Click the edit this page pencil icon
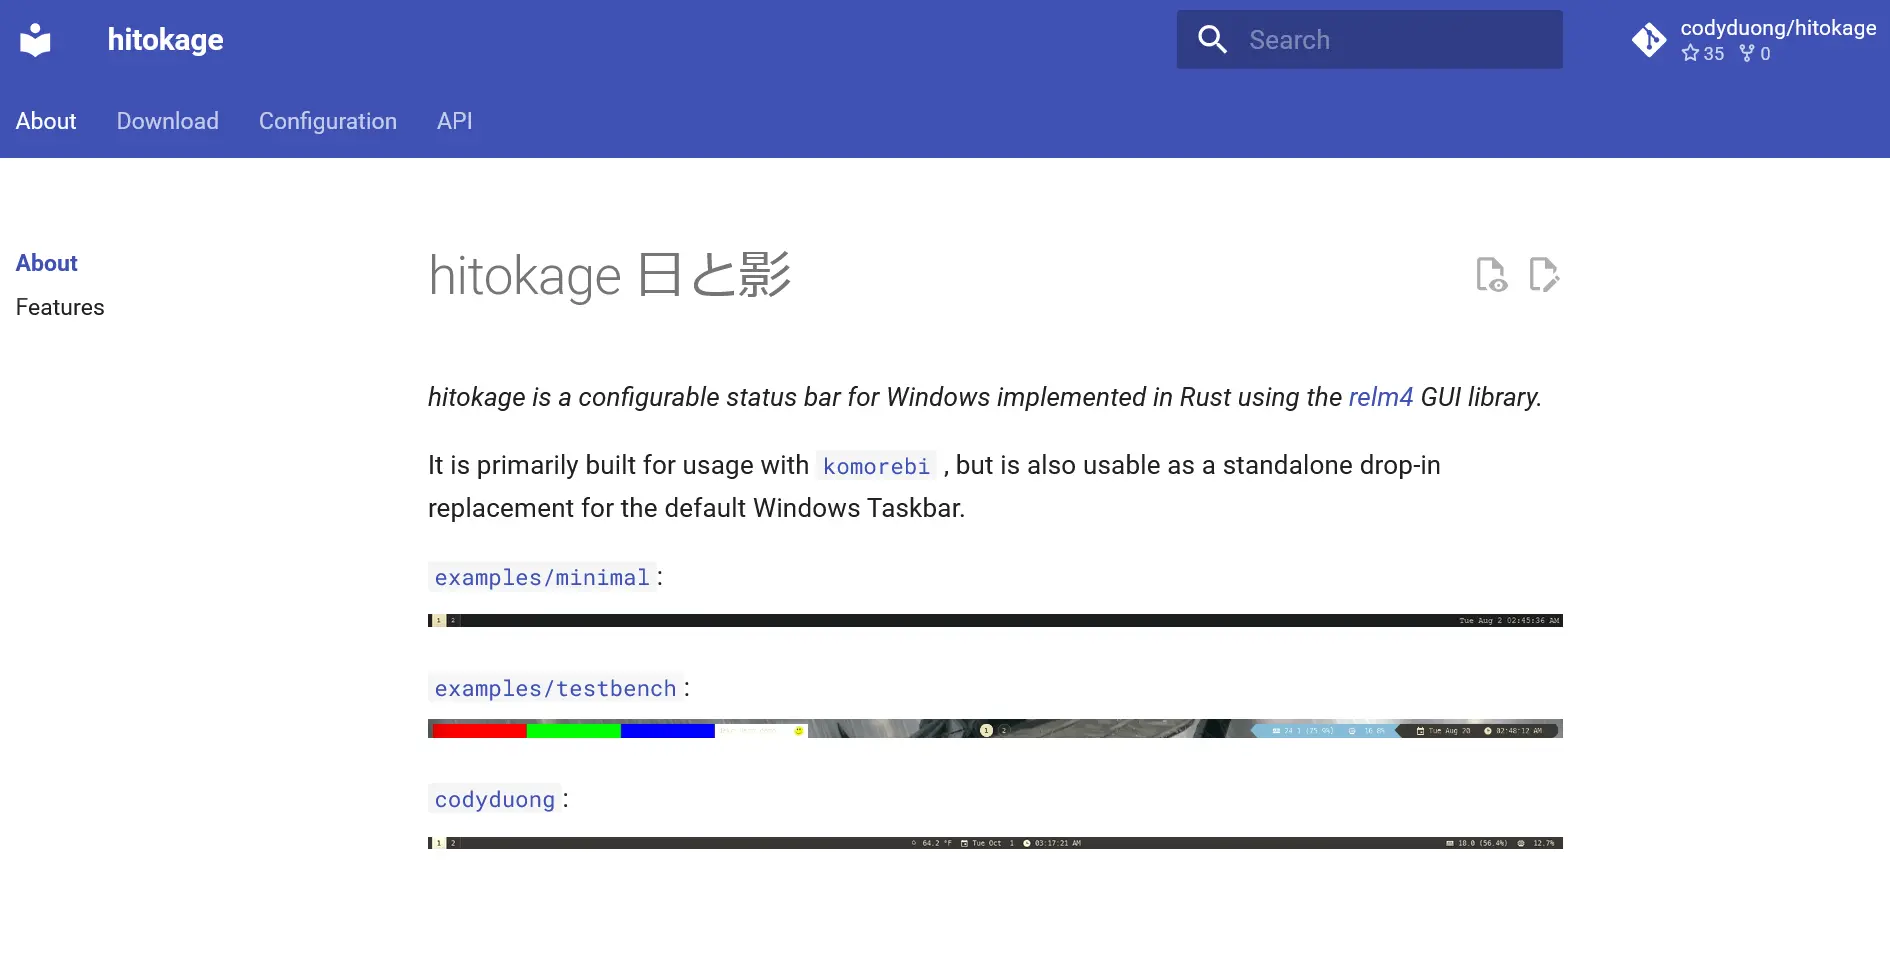1890x975 pixels. 1545,275
